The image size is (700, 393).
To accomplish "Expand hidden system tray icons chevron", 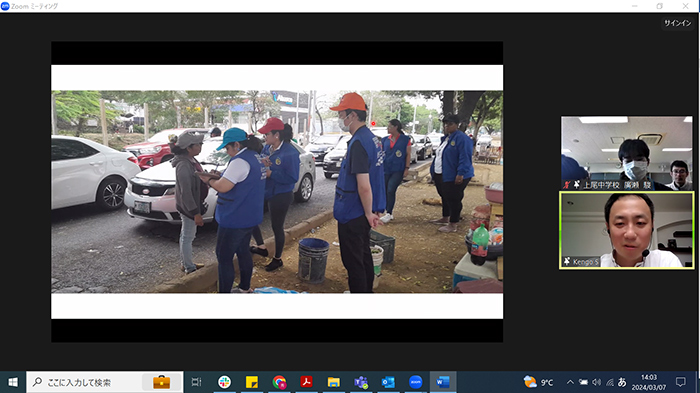I will pos(570,382).
